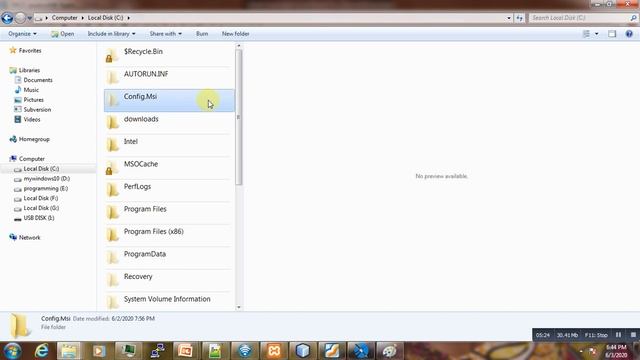
Task: Select the Program Files (x86) folder
Action: coord(169,235)
